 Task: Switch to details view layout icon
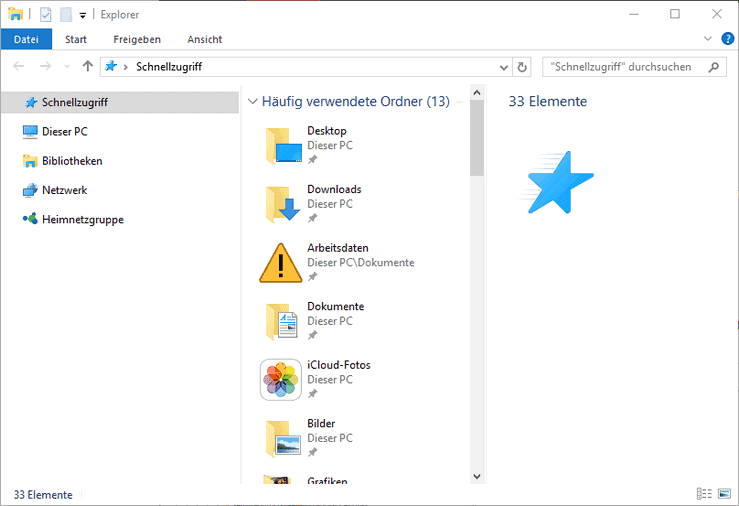tap(703, 494)
